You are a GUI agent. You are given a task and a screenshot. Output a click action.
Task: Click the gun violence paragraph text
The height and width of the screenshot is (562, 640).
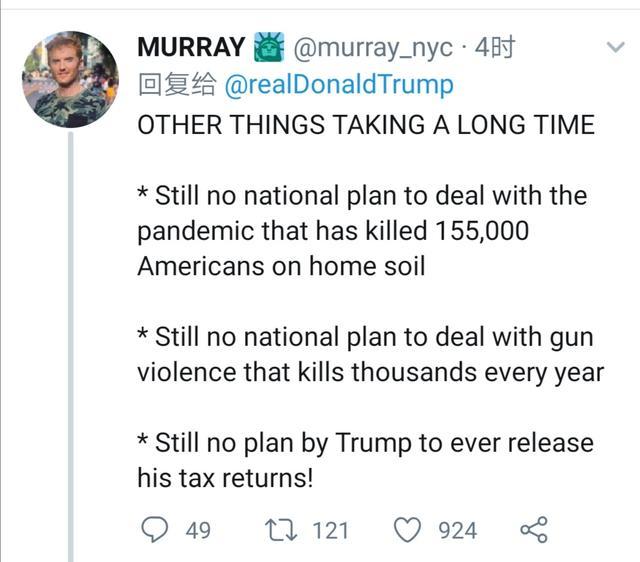pos(368,355)
